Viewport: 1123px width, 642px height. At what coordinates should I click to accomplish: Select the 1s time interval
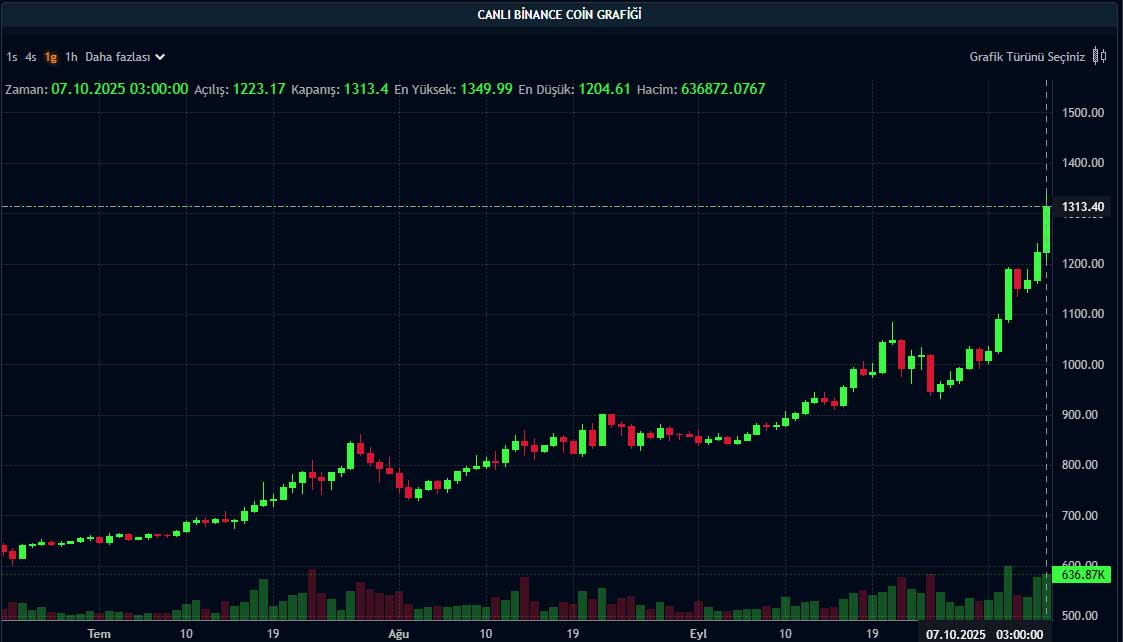pyautogui.click(x=12, y=57)
